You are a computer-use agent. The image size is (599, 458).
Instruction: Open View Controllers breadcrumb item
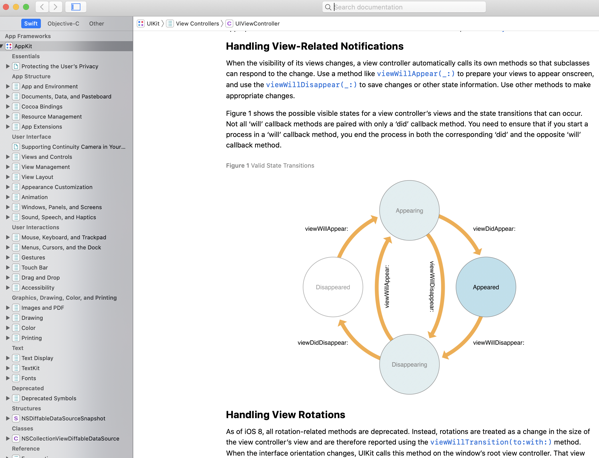coord(197,24)
